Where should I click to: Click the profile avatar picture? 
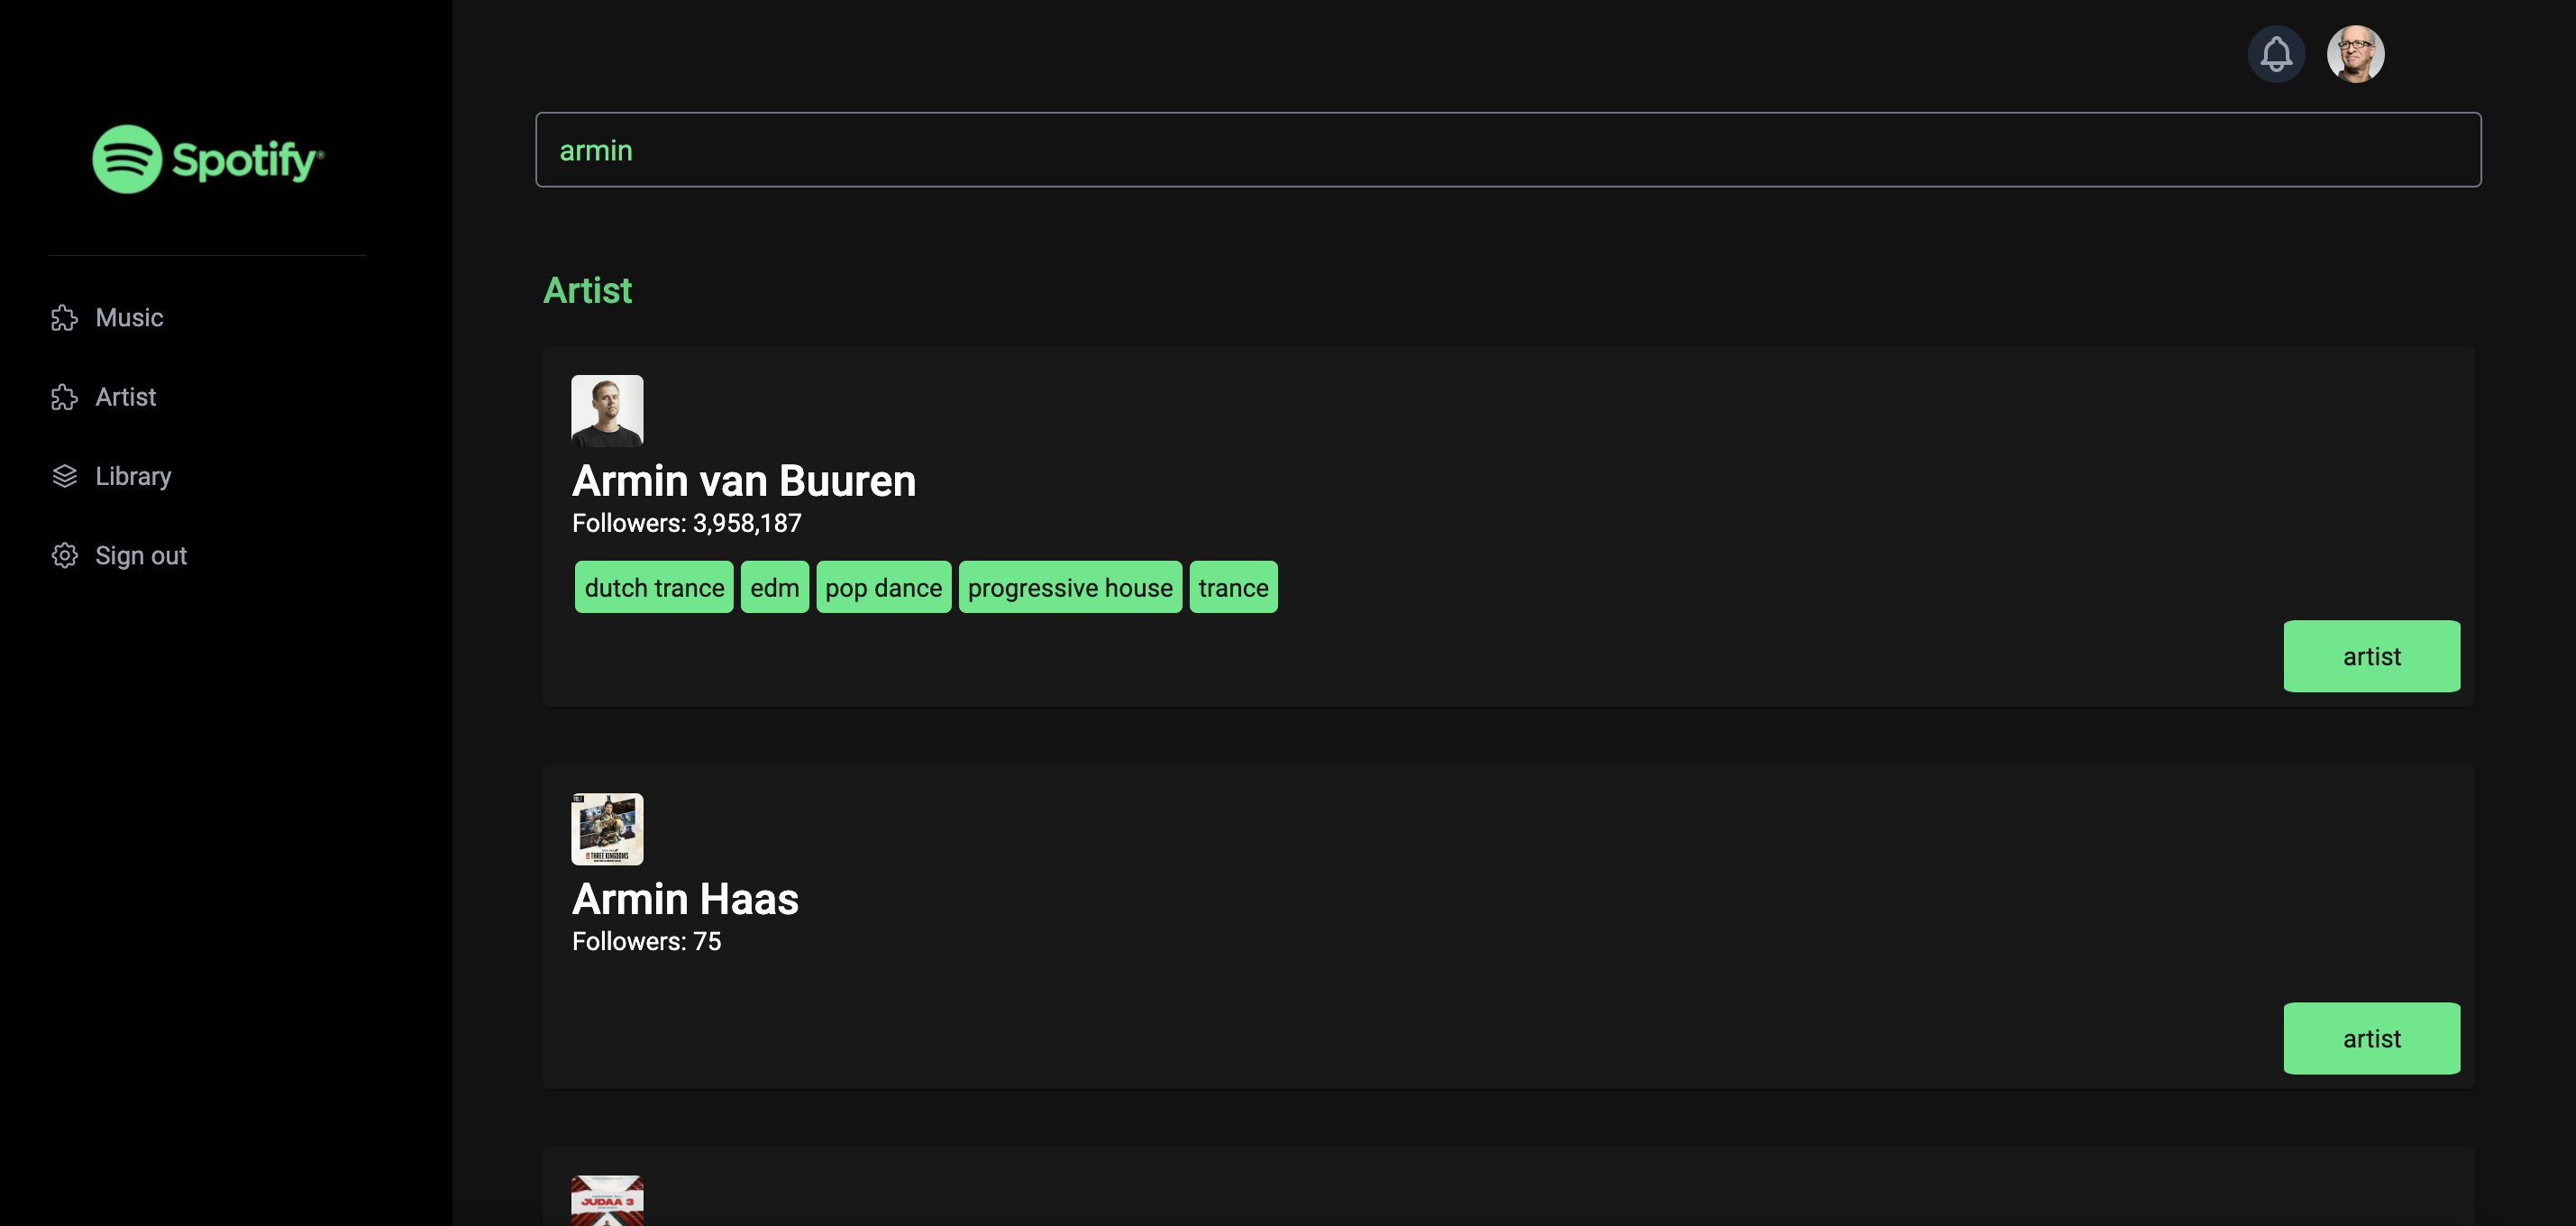click(2357, 53)
